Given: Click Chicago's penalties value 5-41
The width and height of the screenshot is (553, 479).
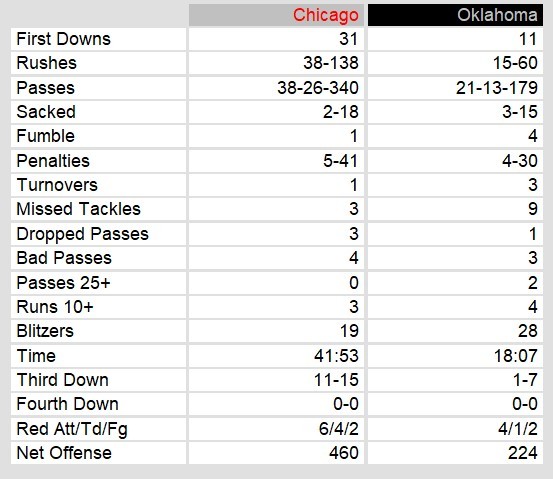Looking at the screenshot, I should (341, 161).
